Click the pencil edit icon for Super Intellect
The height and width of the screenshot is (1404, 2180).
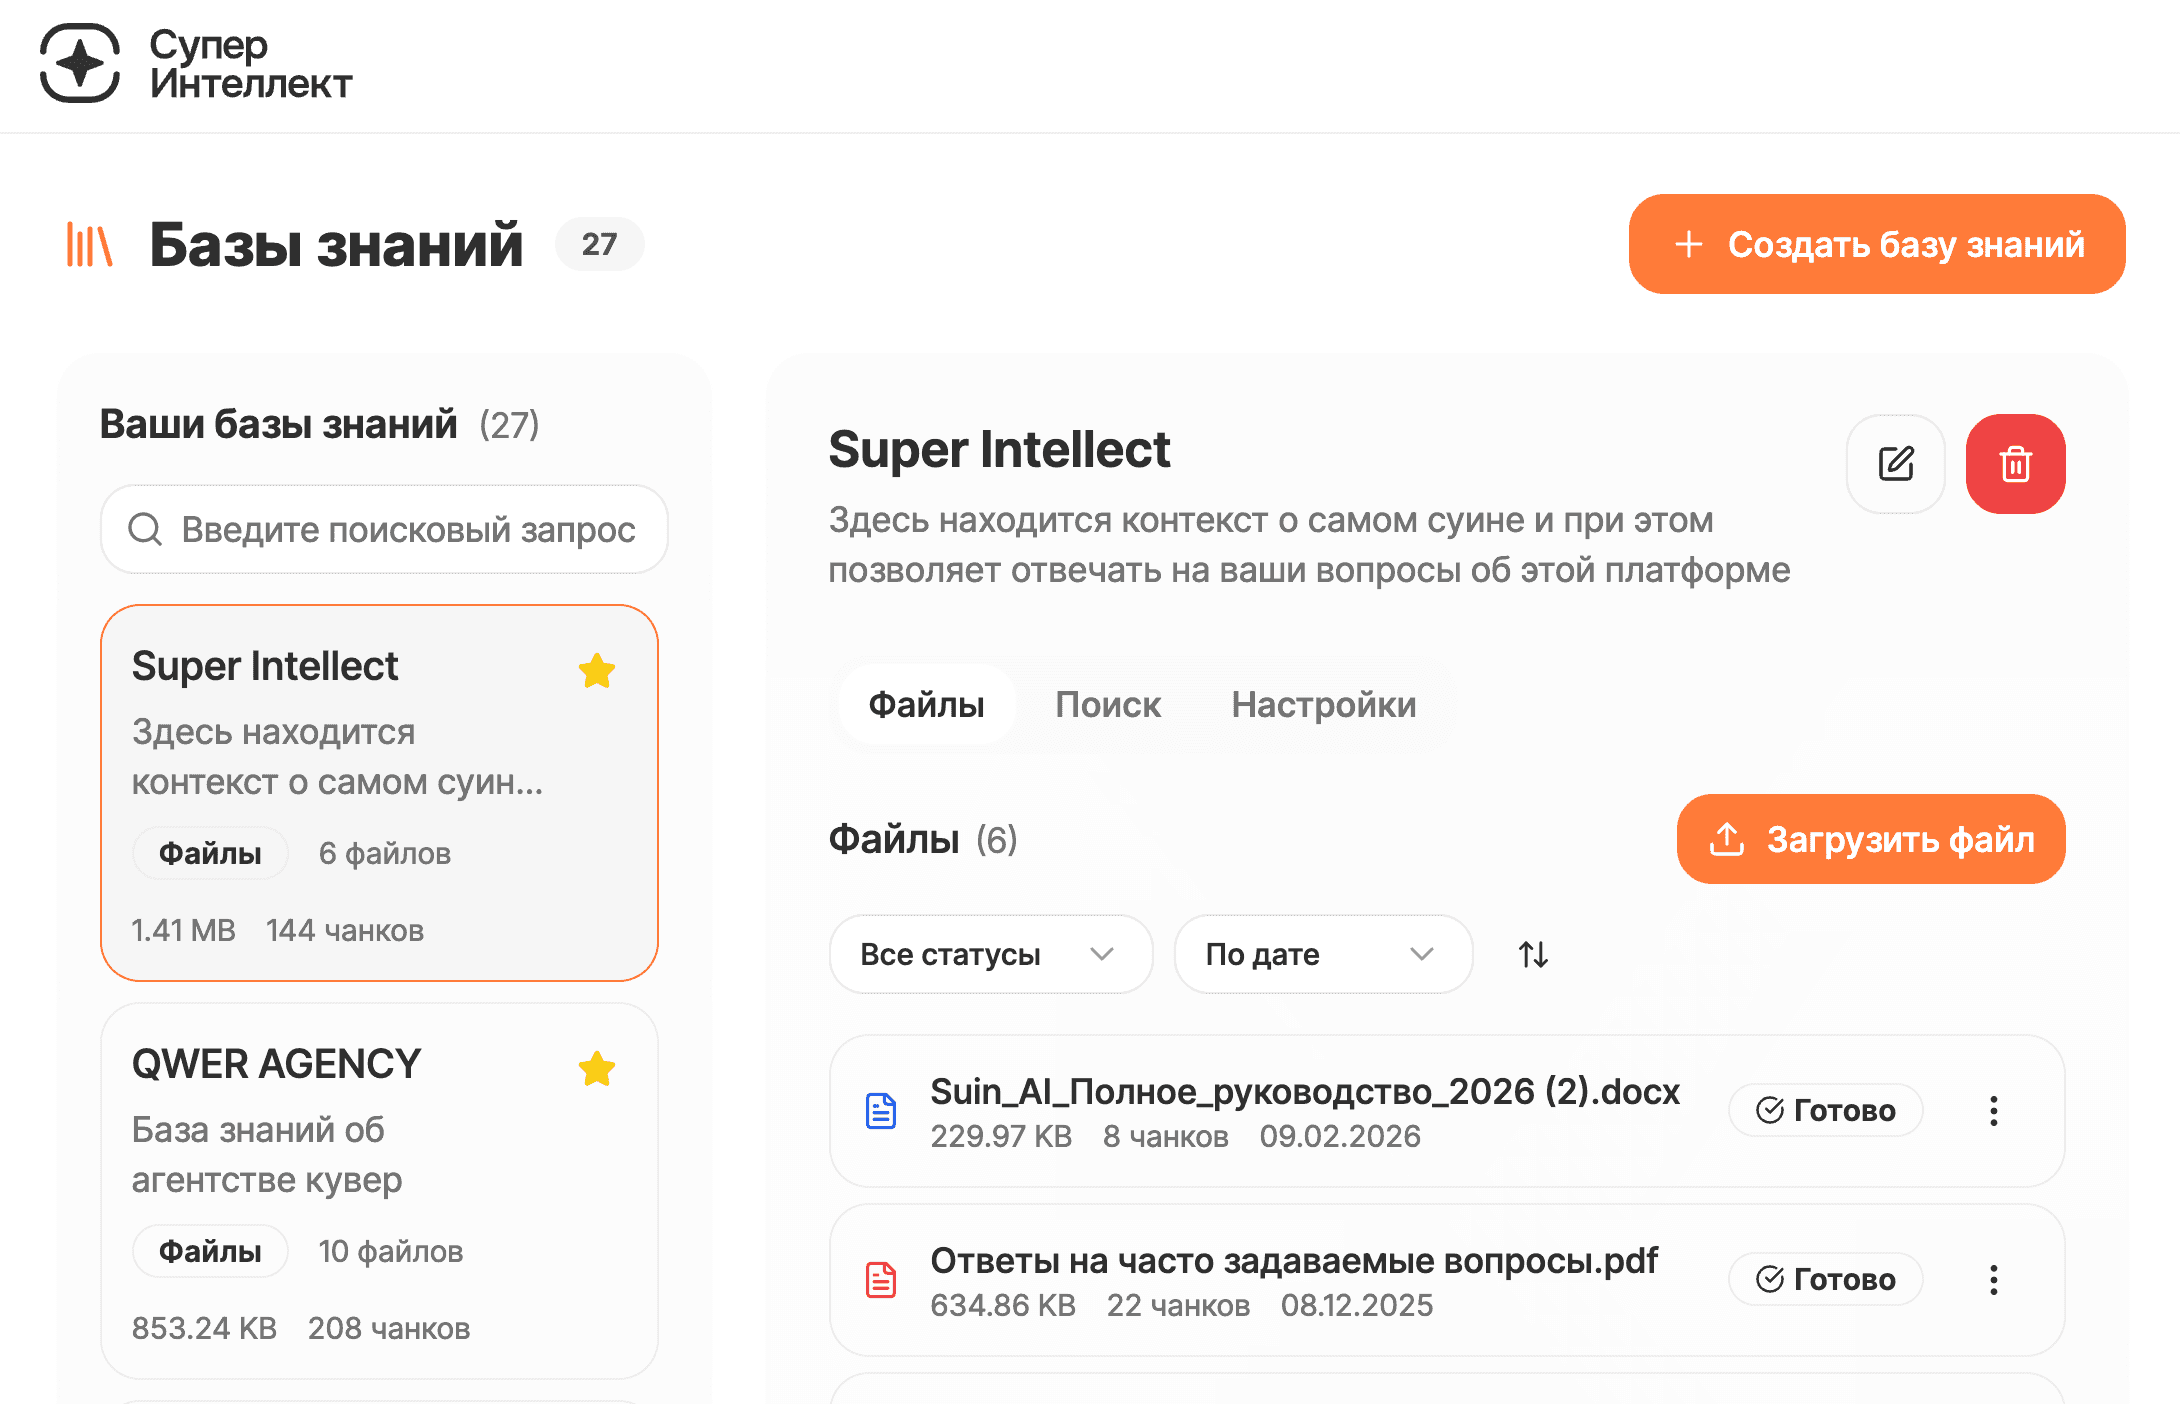(x=1895, y=464)
